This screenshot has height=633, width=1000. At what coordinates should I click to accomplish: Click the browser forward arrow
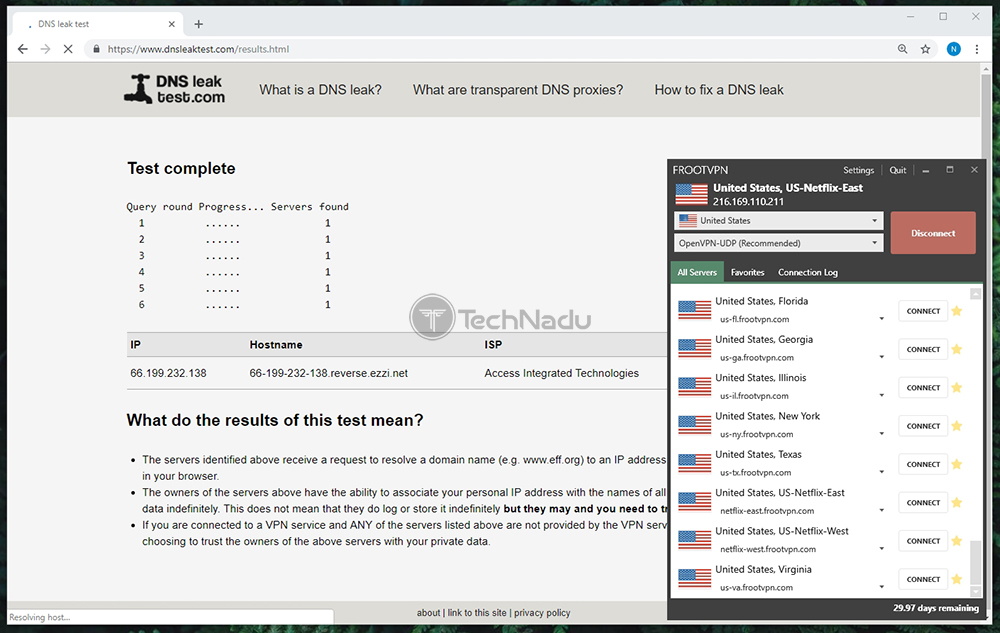coord(45,49)
